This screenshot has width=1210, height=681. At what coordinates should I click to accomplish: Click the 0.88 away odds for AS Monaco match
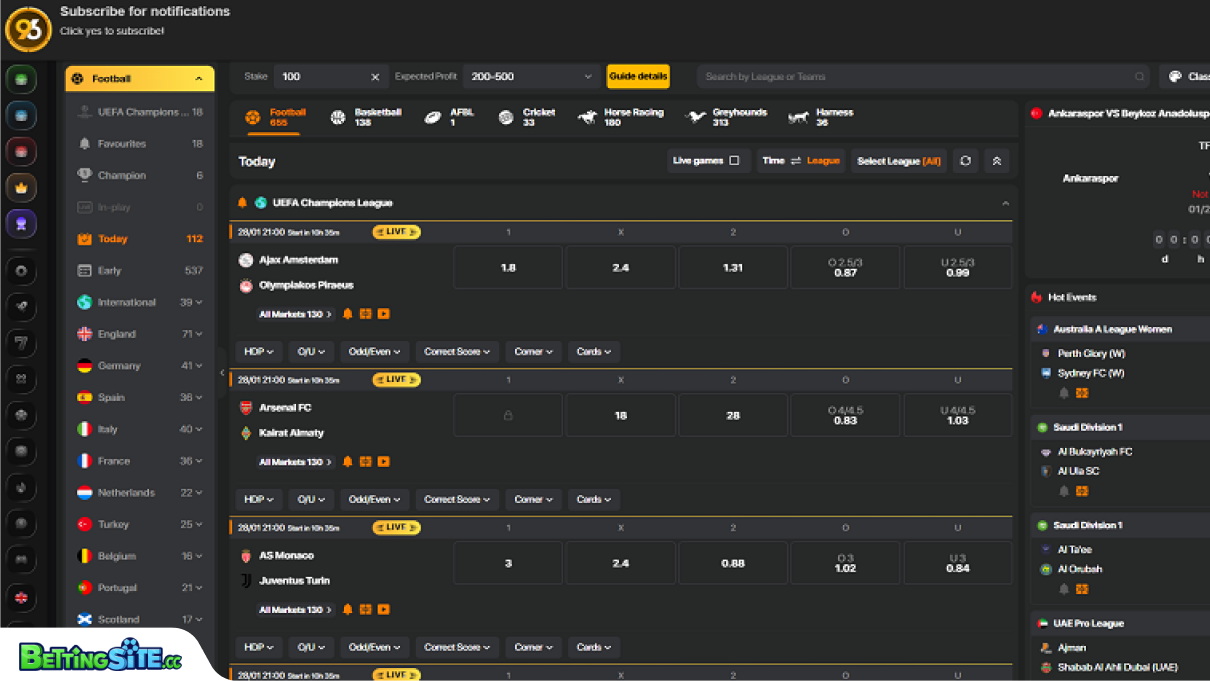733,563
